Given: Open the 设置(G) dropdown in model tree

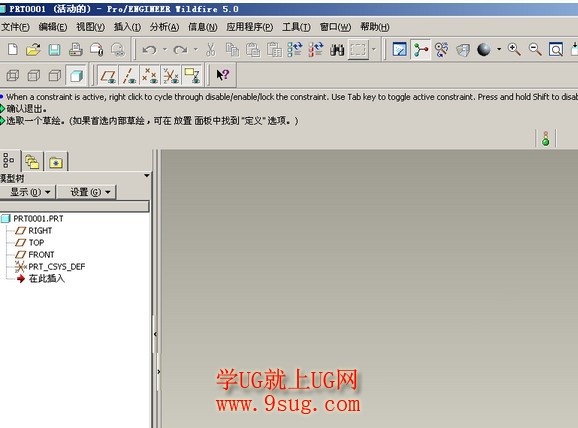Looking at the screenshot, I should [87, 192].
